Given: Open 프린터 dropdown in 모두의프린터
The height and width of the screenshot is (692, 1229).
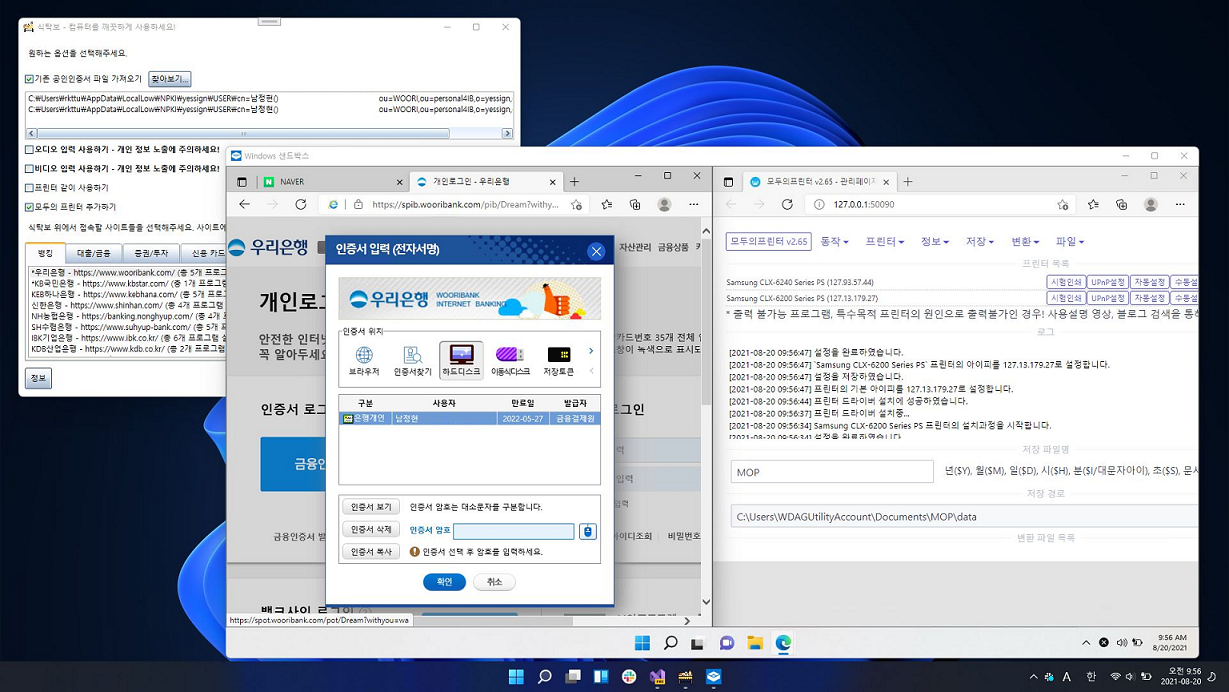Looking at the screenshot, I should (x=884, y=241).
